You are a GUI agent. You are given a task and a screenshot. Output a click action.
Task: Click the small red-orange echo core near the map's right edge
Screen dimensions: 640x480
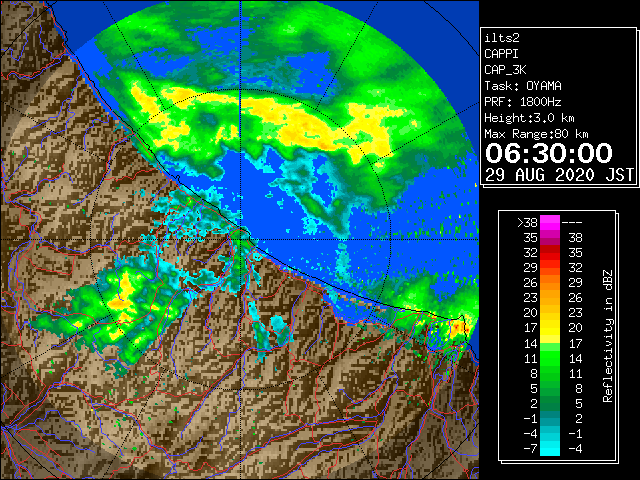457,328
